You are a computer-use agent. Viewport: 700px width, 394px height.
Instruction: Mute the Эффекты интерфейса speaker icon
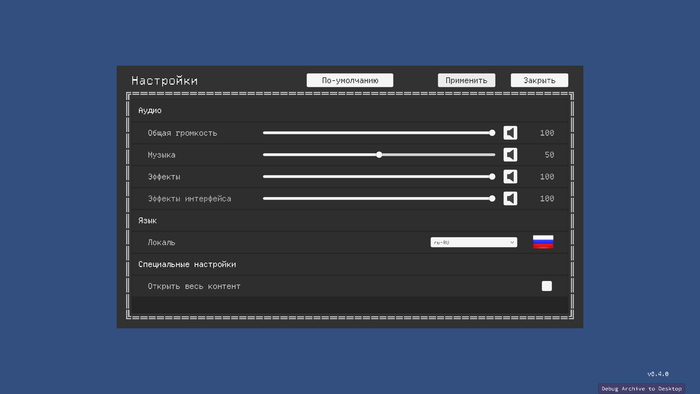tap(510, 199)
